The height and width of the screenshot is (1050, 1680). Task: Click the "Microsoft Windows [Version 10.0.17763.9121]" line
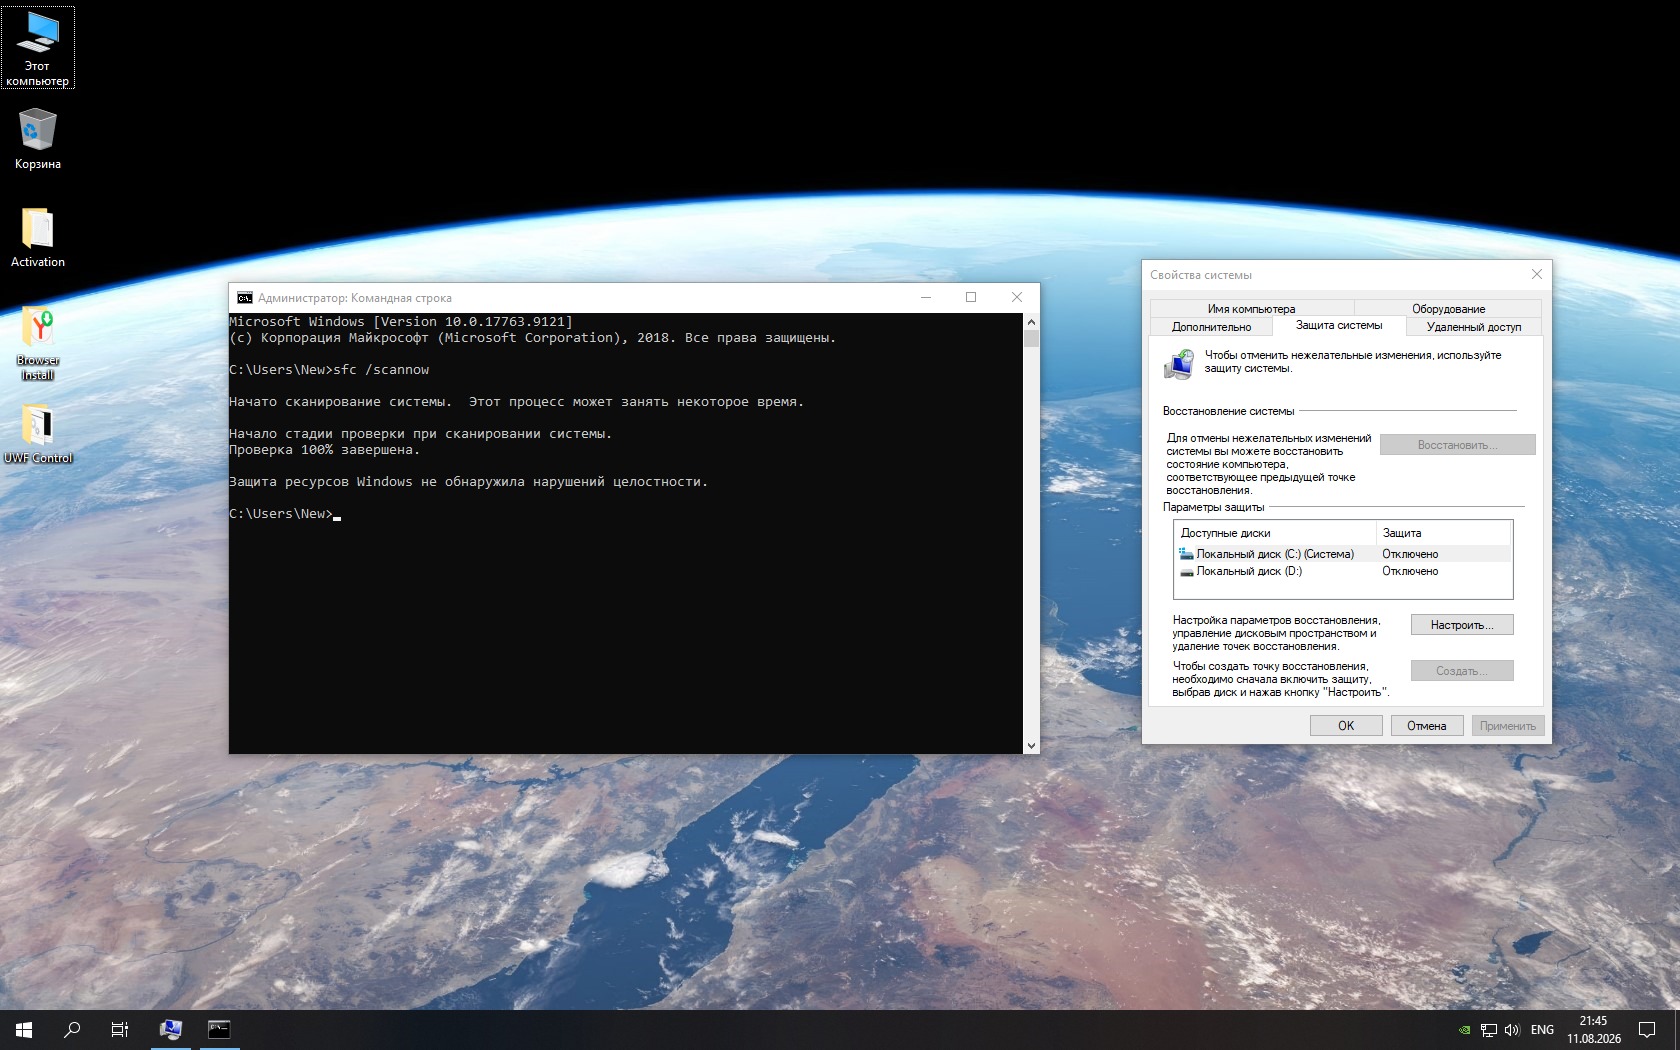pyautogui.click(x=401, y=322)
